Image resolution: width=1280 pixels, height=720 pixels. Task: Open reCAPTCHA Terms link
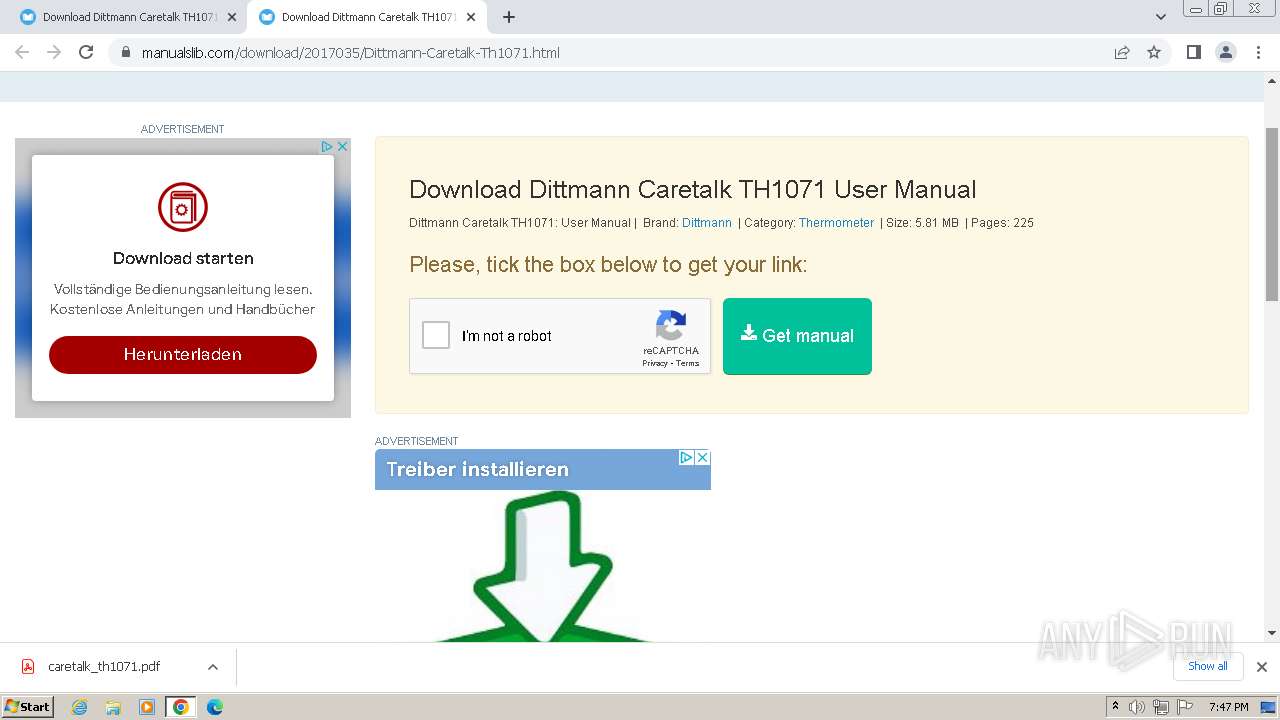pyautogui.click(x=687, y=363)
